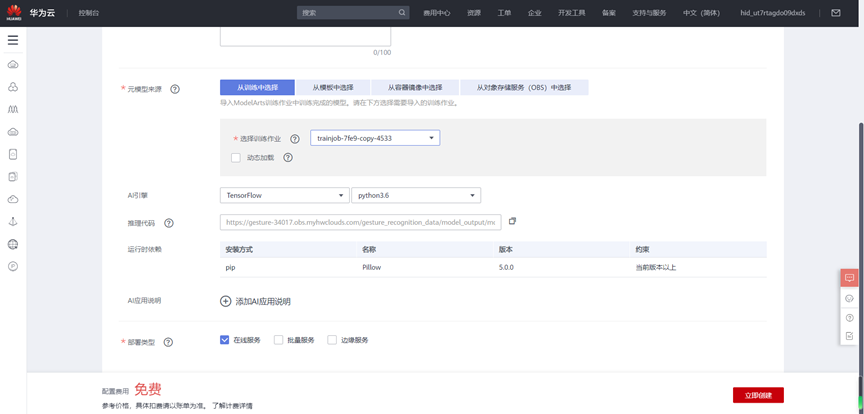Open 费用中心 in top navigation

point(437,13)
